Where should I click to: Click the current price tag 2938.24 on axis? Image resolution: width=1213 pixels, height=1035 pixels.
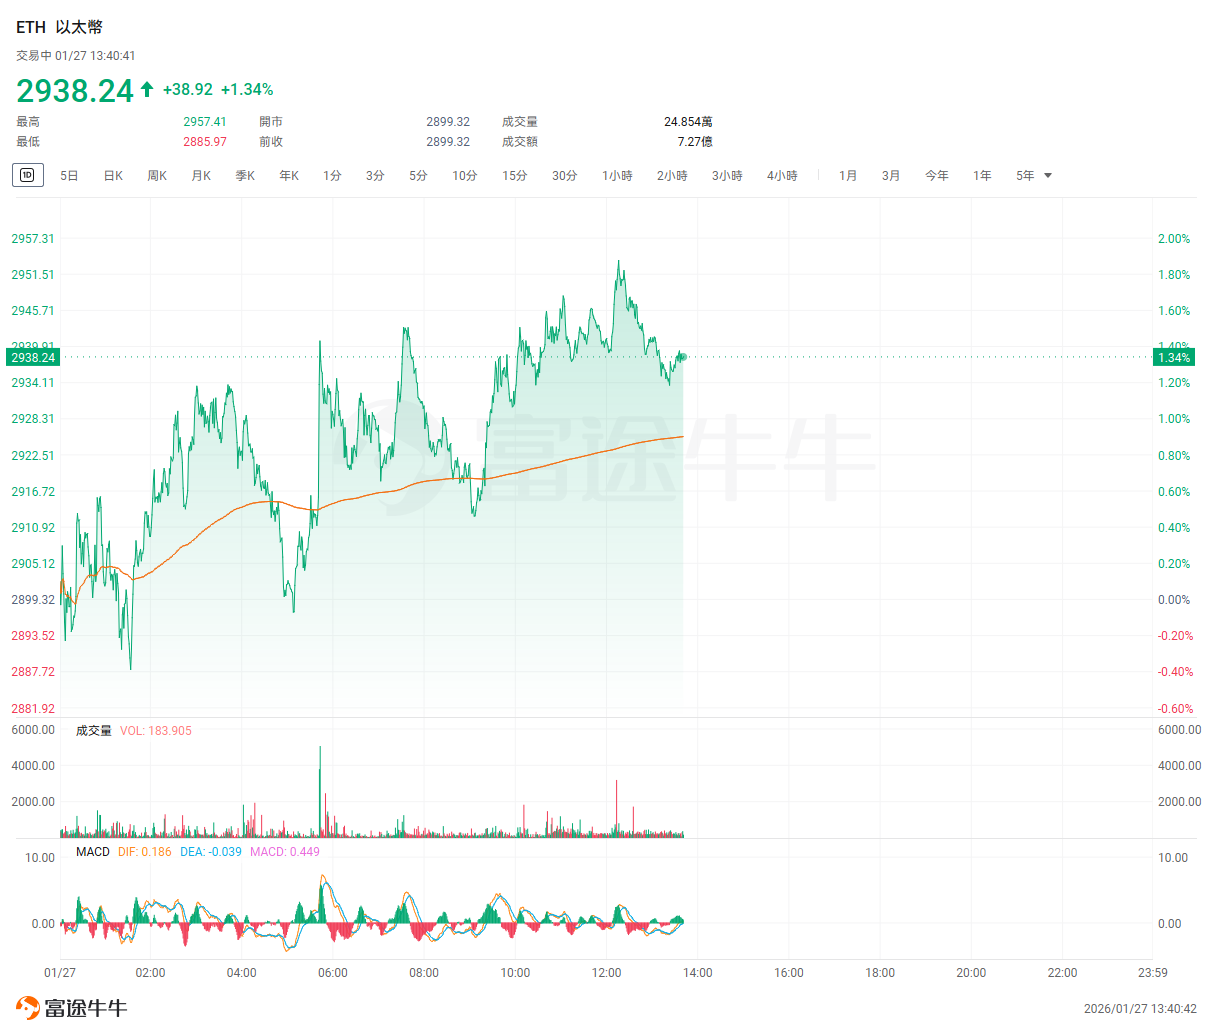(33, 357)
